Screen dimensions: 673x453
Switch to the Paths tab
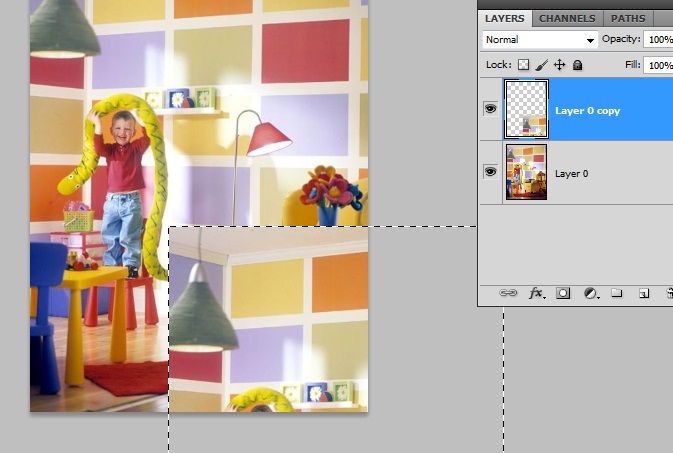click(x=627, y=18)
